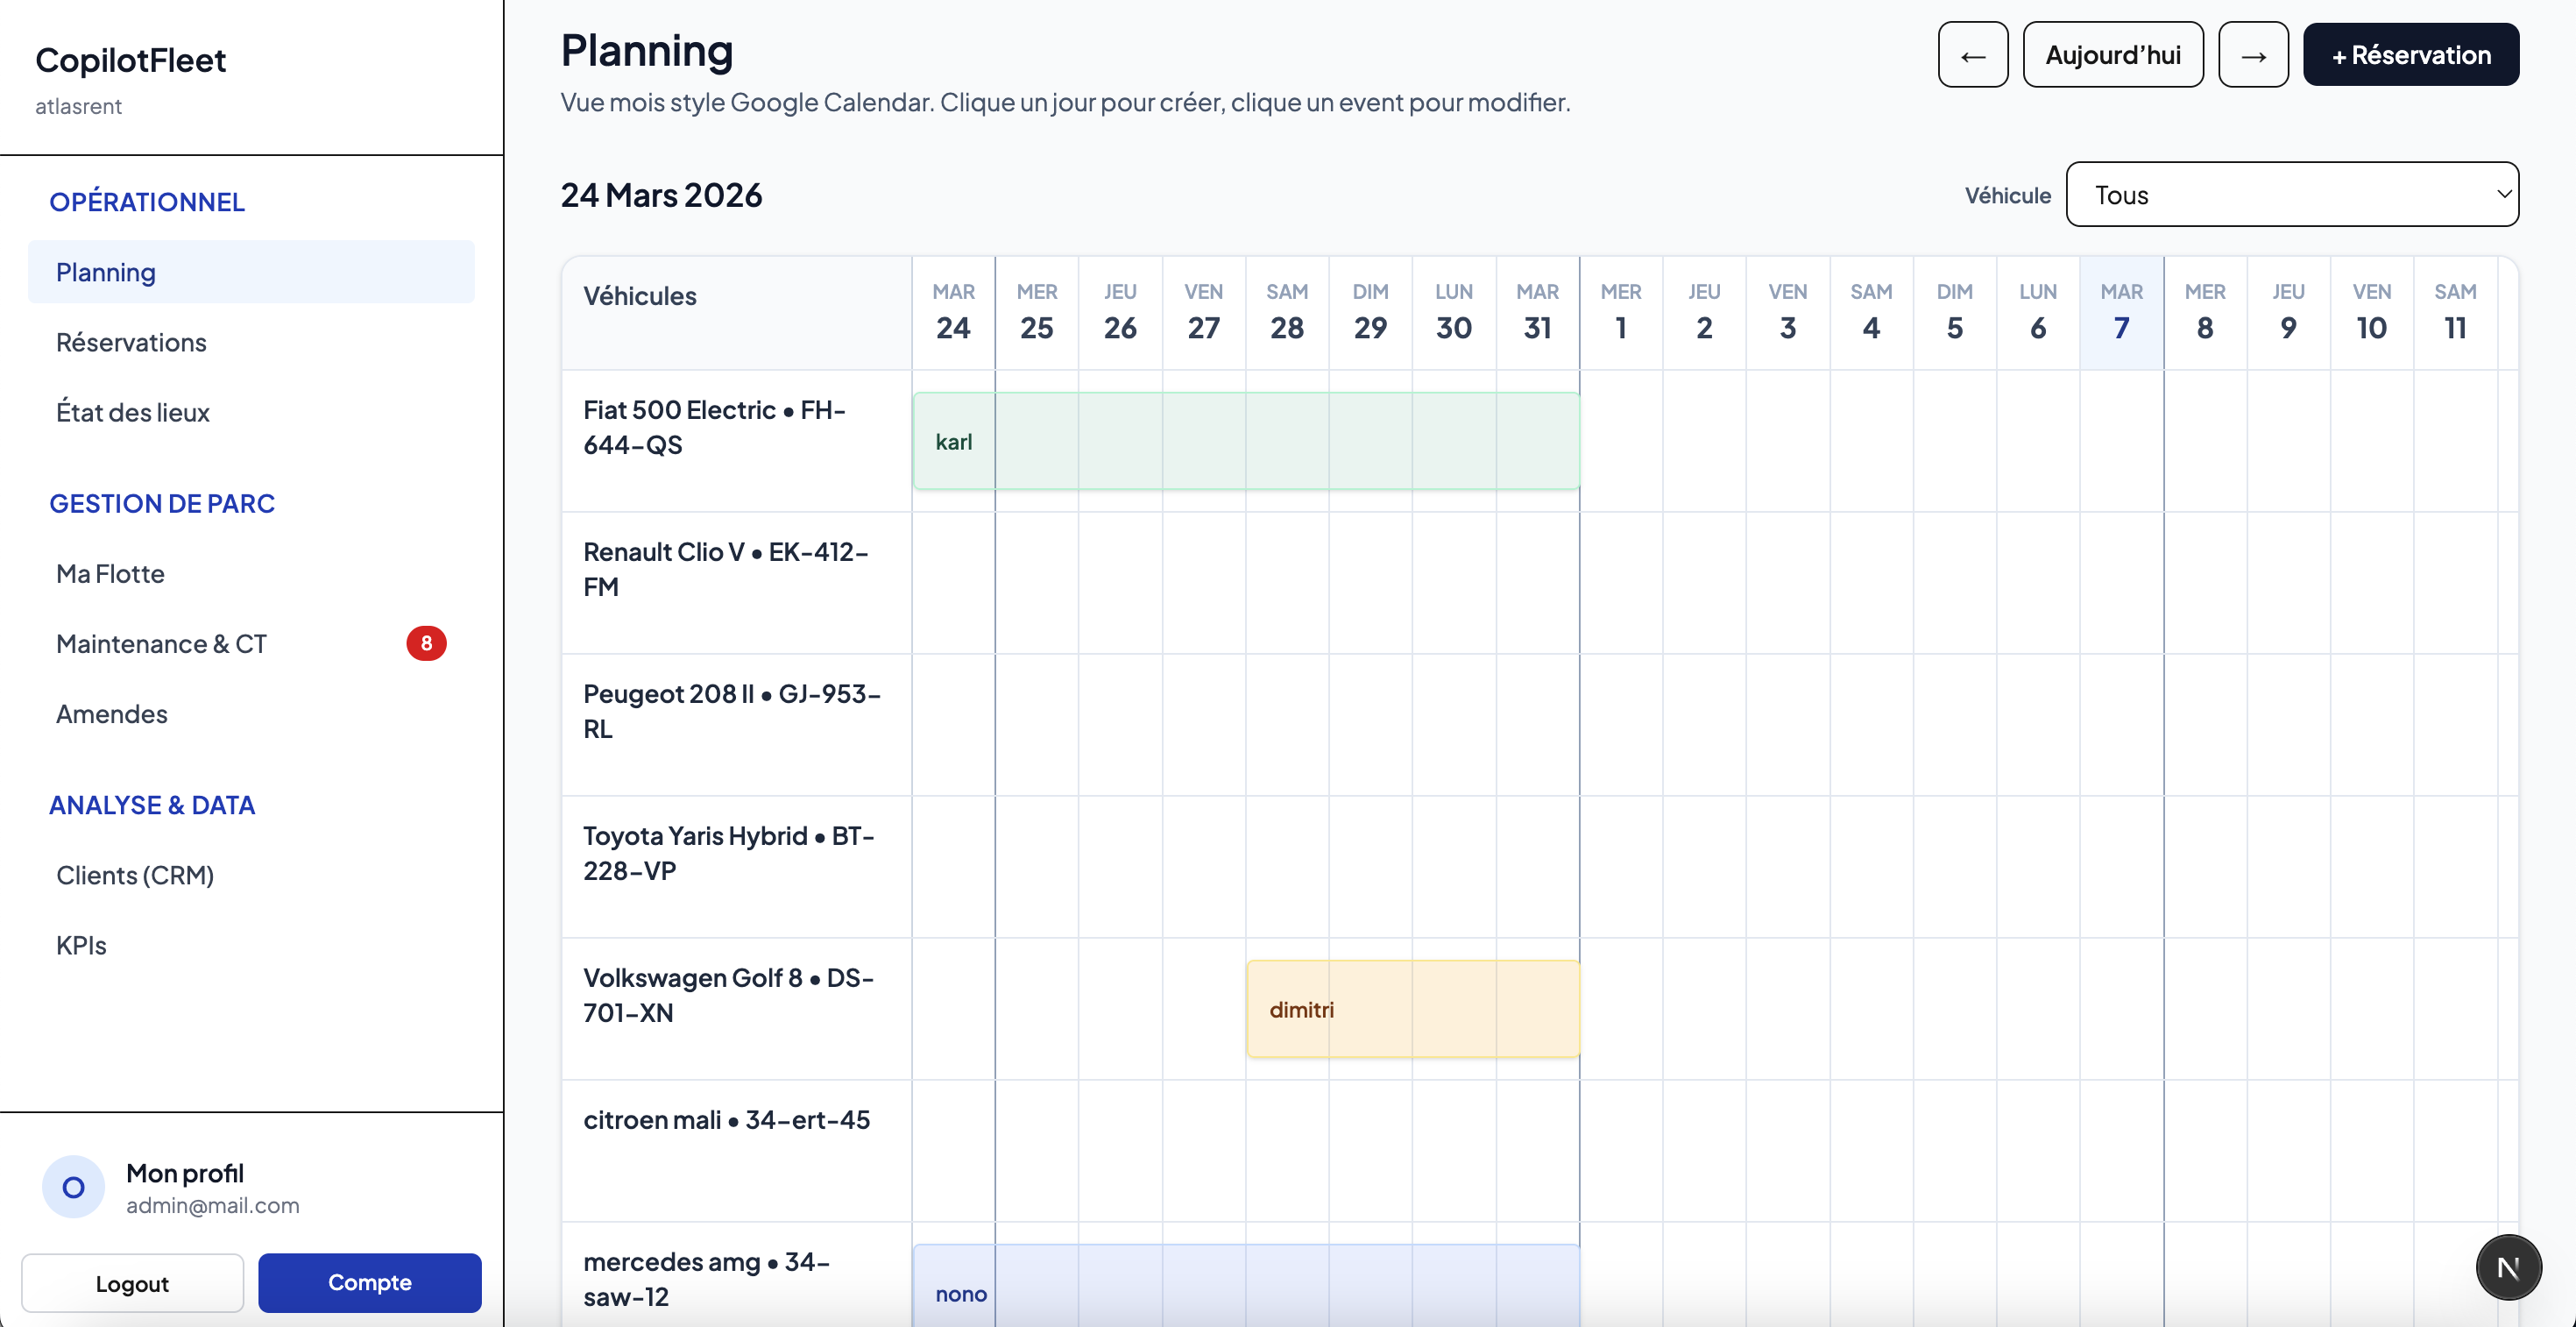This screenshot has width=2576, height=1327.
Task: Open the Véhicule filter dropdown
Action: [x=2292, y=194]
